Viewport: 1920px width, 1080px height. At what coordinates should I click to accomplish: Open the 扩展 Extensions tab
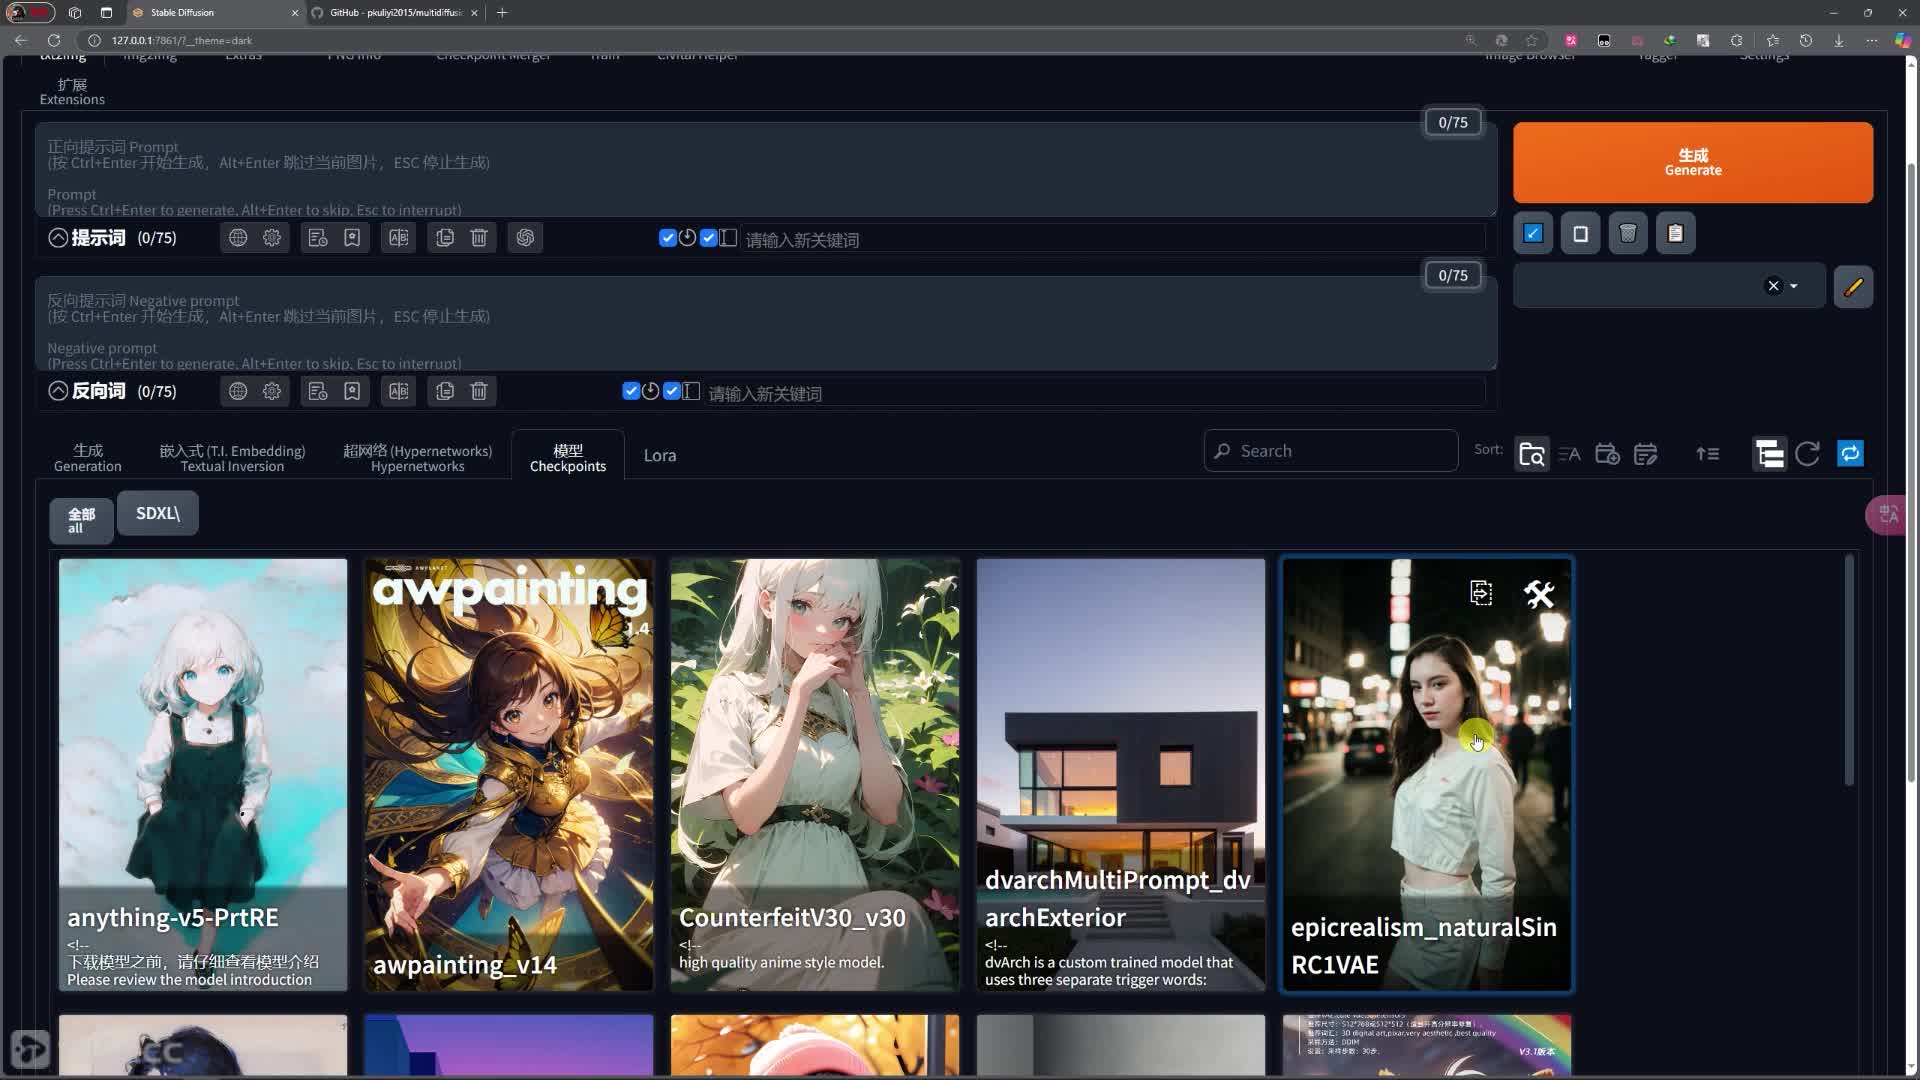point(72,91)
